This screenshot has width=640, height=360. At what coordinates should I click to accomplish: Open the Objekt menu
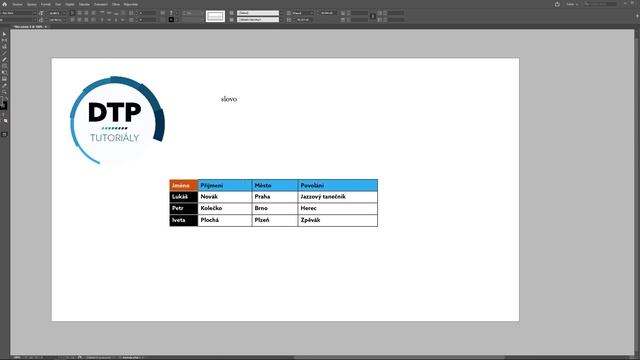click(70, 4)
